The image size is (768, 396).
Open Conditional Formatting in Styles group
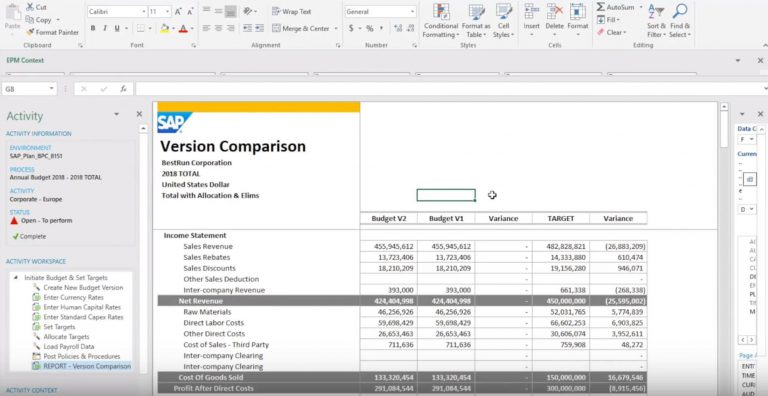[441, 21]
